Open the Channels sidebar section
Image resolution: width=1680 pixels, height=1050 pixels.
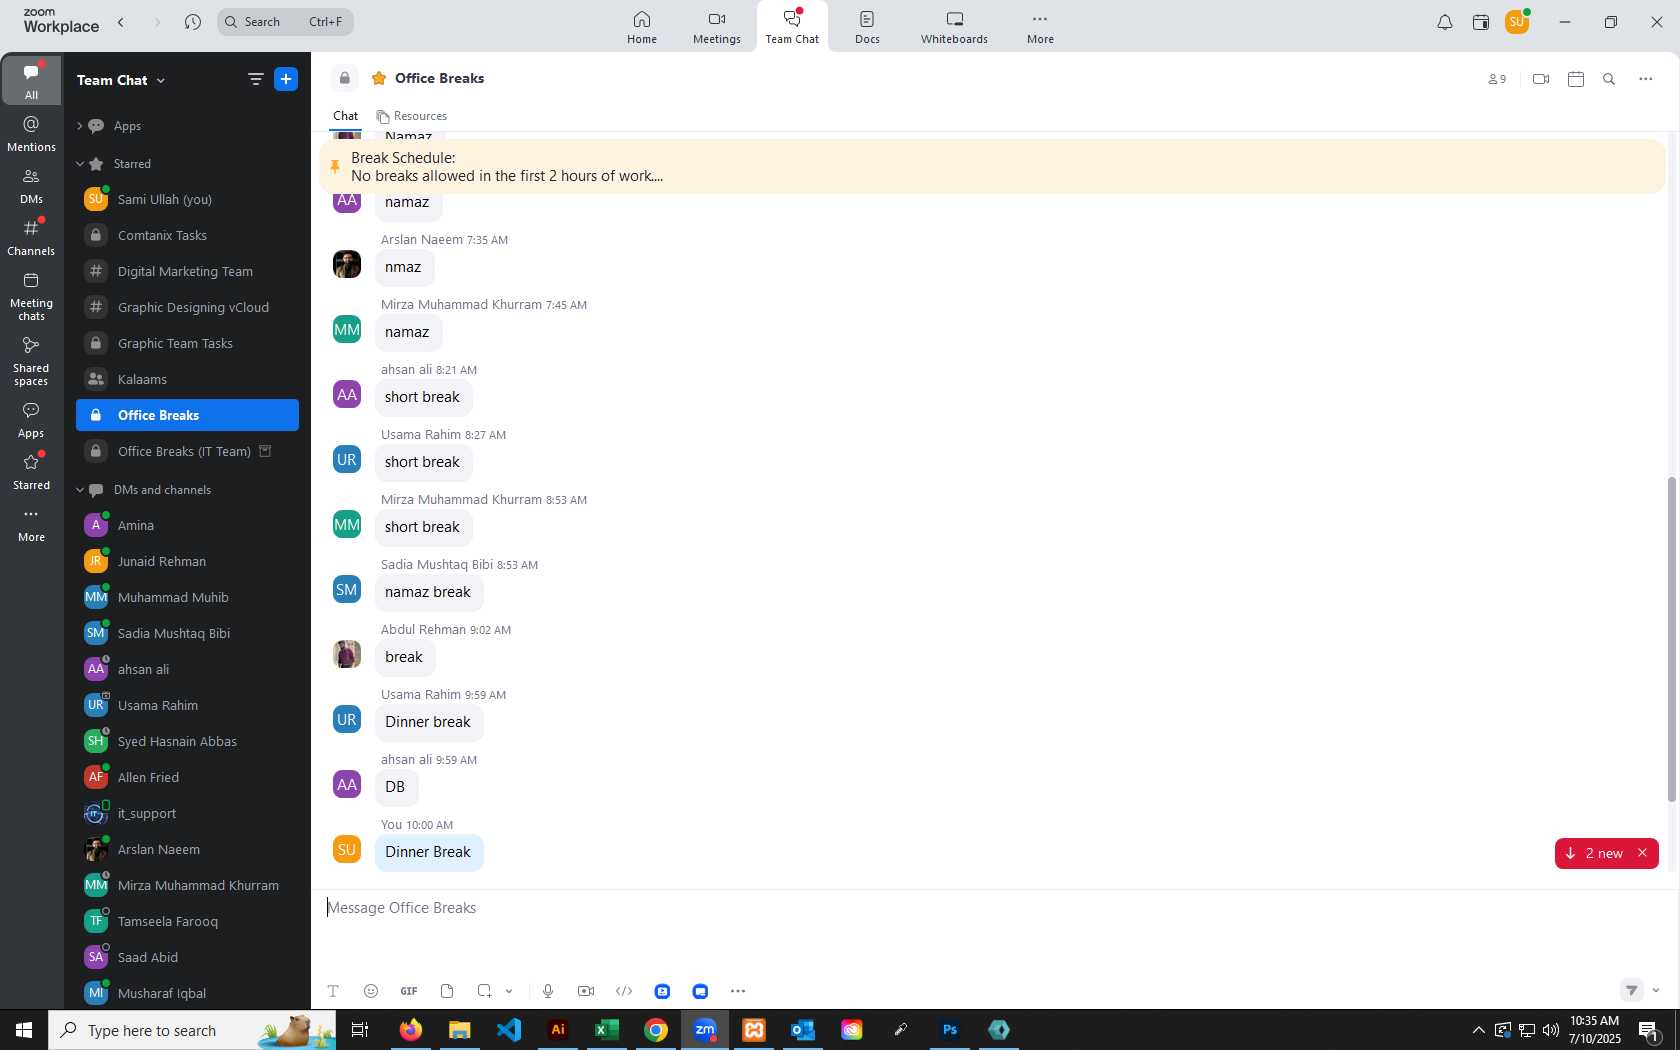pos(31,238)
